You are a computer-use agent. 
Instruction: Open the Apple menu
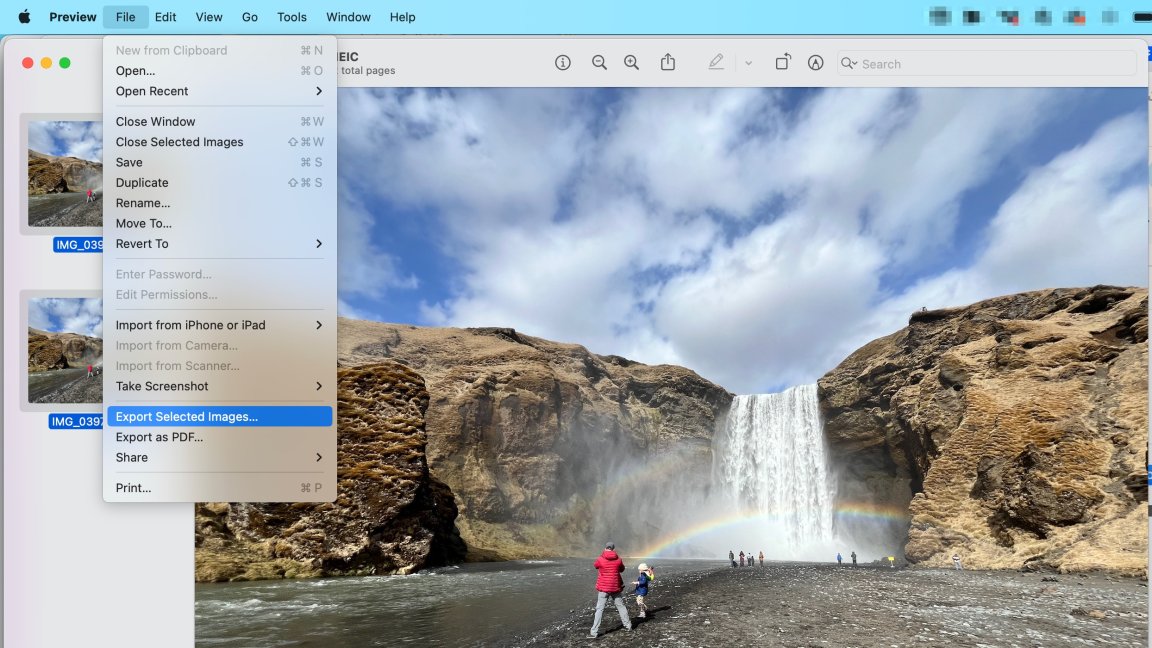(x=24, y=17)
